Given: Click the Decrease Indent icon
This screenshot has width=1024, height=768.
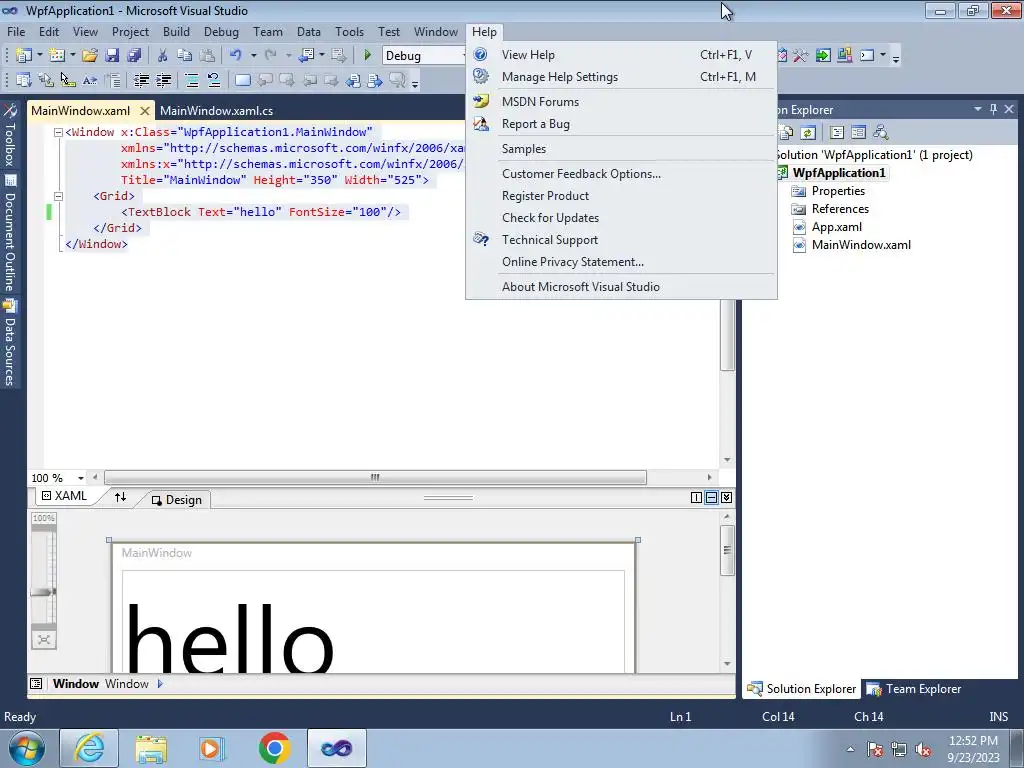Looking at the screenshot, I should [x=141, y=80].
